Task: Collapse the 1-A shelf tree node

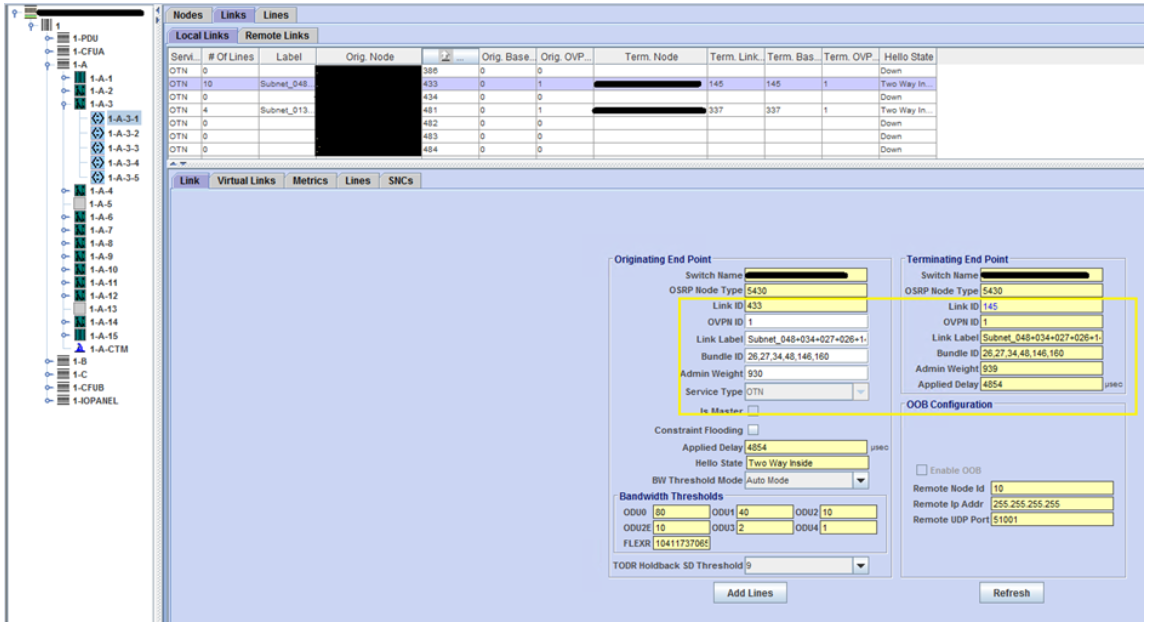Action: pos(48,64)
